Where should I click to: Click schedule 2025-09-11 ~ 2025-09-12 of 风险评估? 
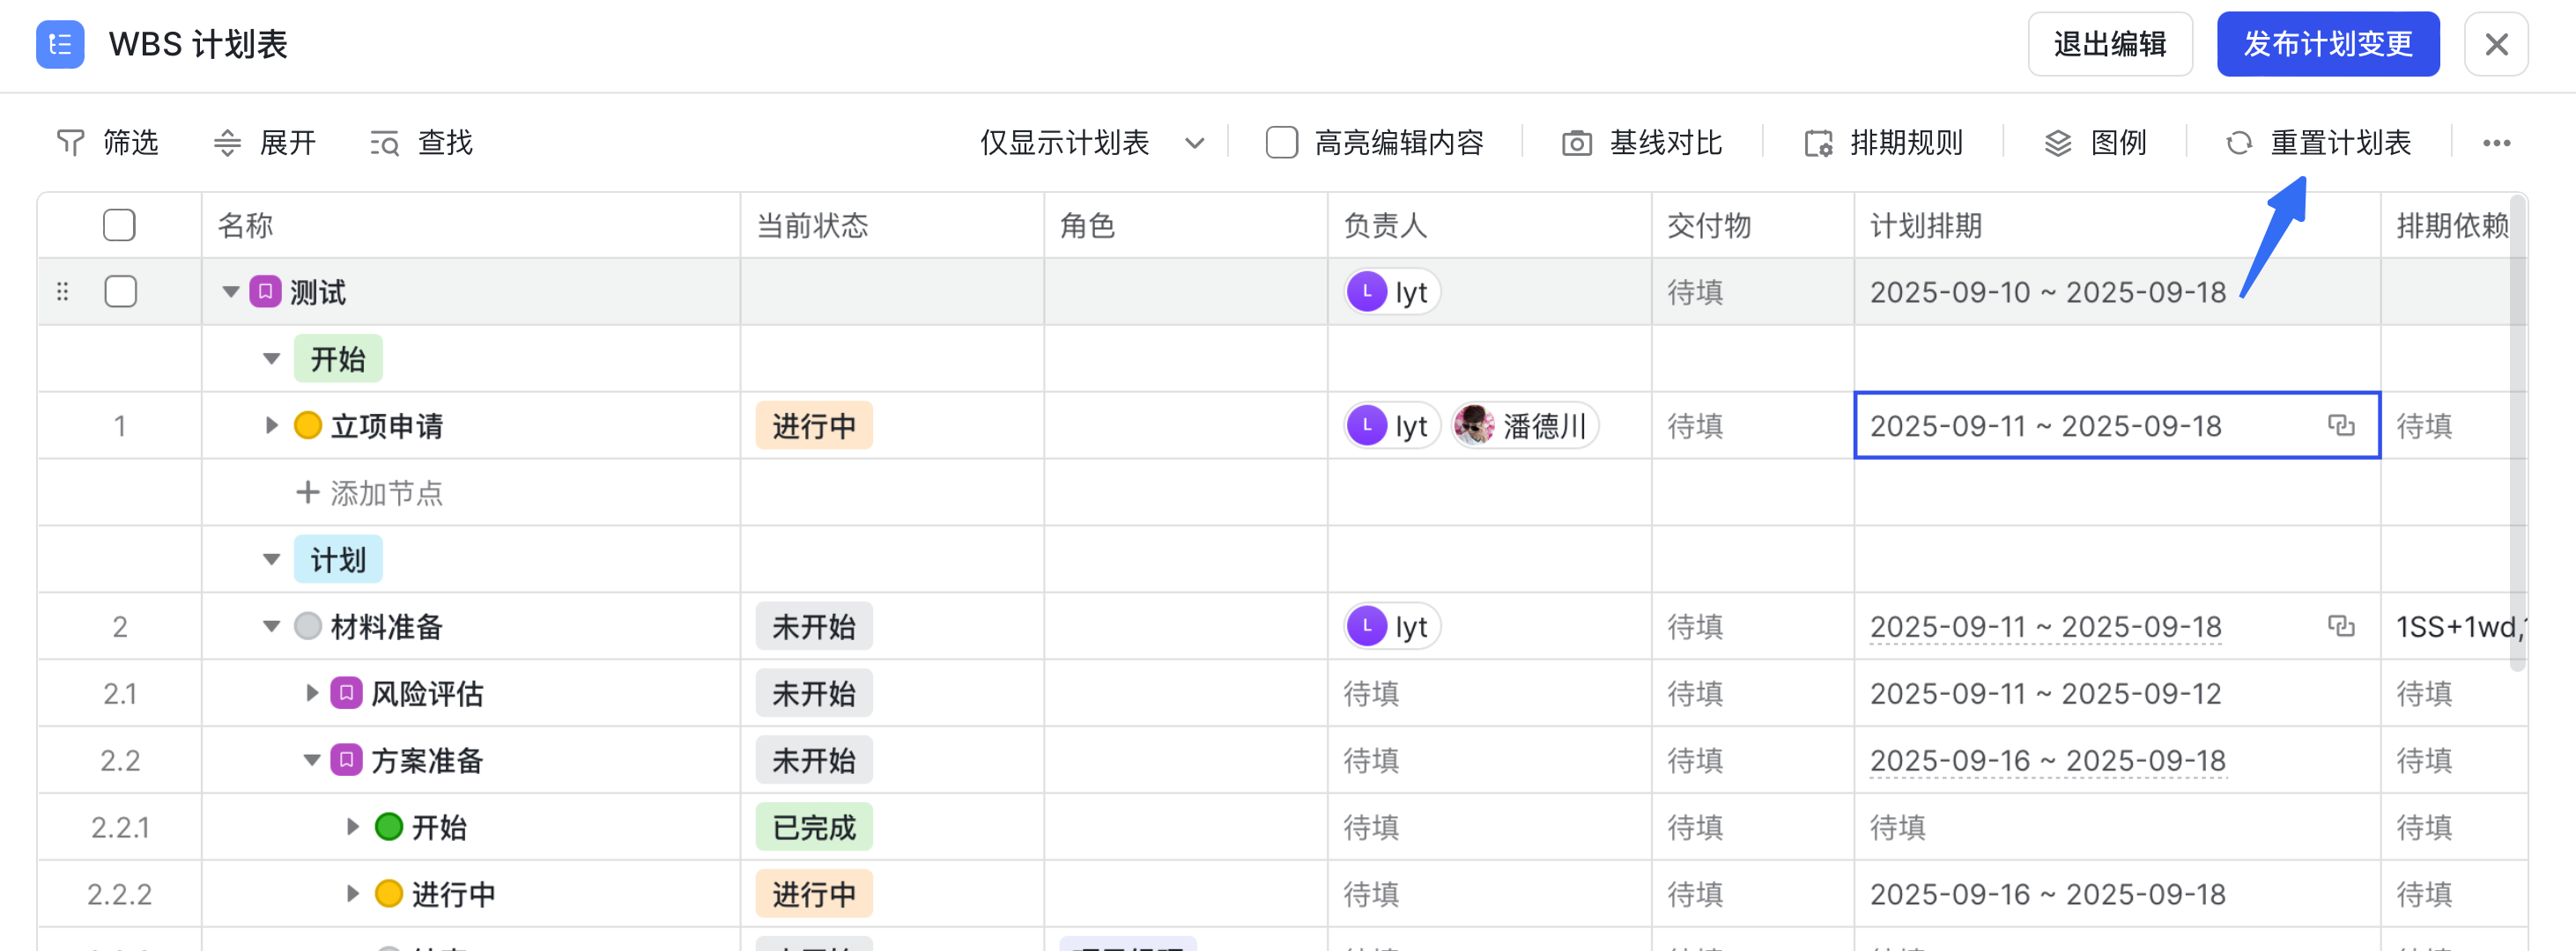click(x=2045, y=693)
